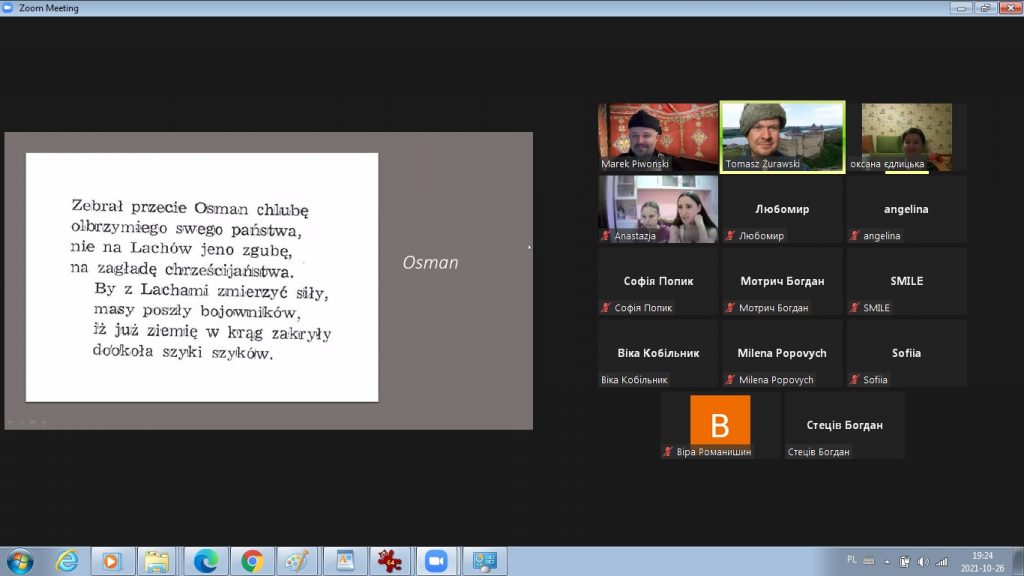1024x576 pixels.
Task: Click the Windows Start button
Action: 19,561
